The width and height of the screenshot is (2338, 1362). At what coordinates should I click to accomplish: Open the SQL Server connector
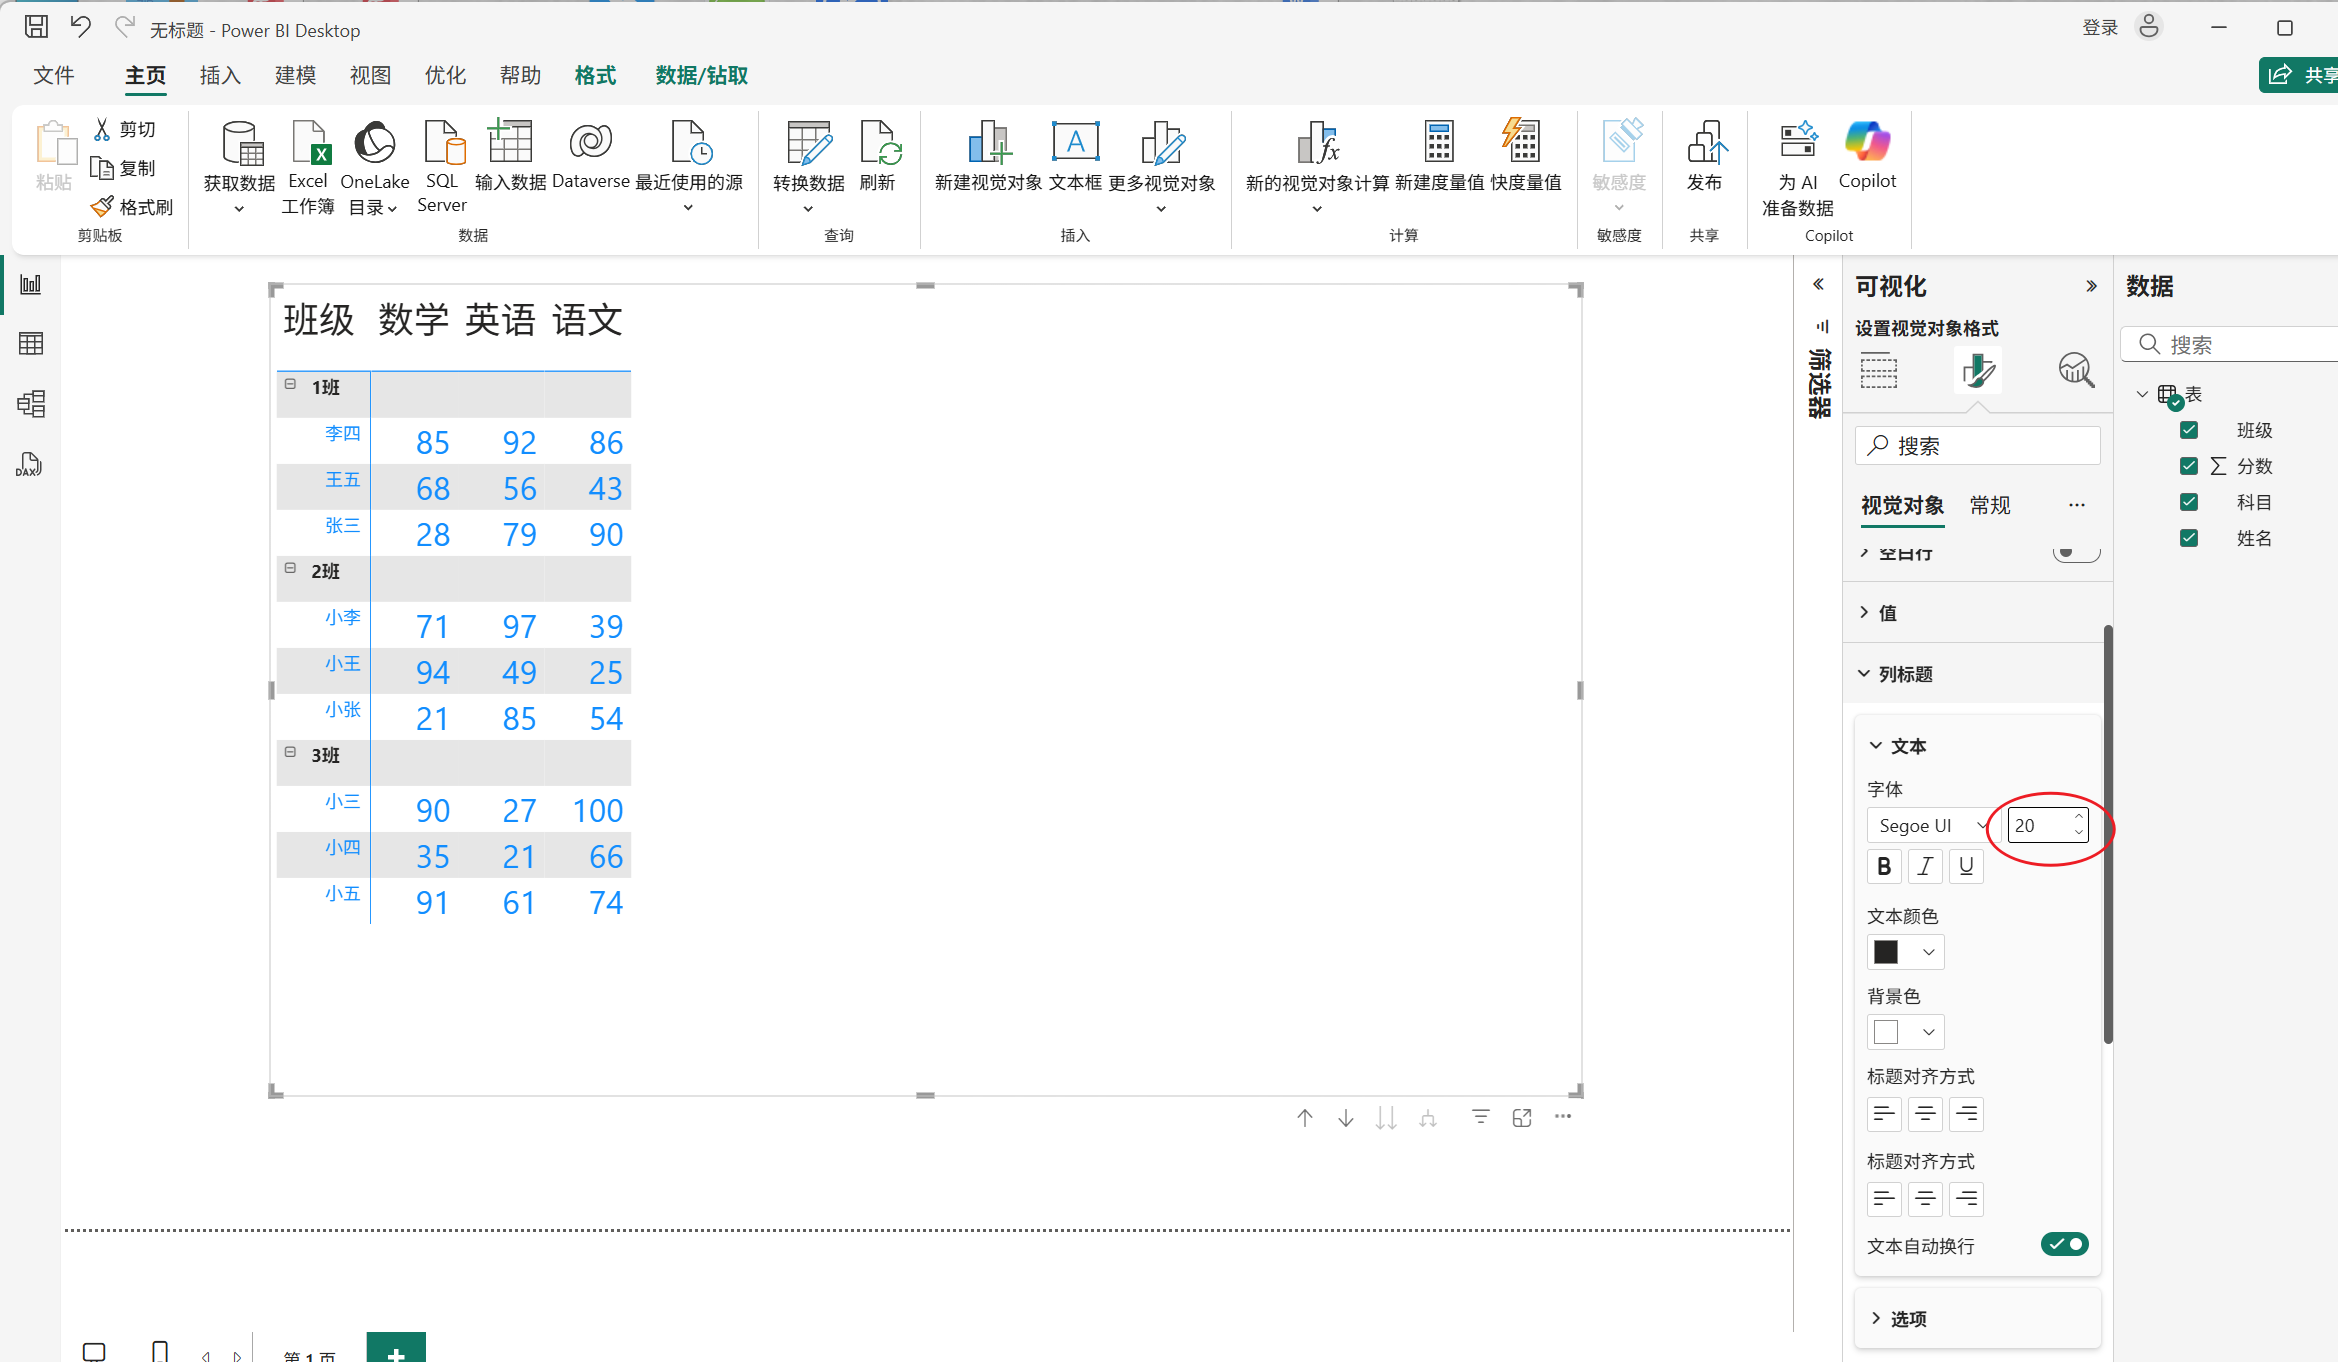[442, 144]
